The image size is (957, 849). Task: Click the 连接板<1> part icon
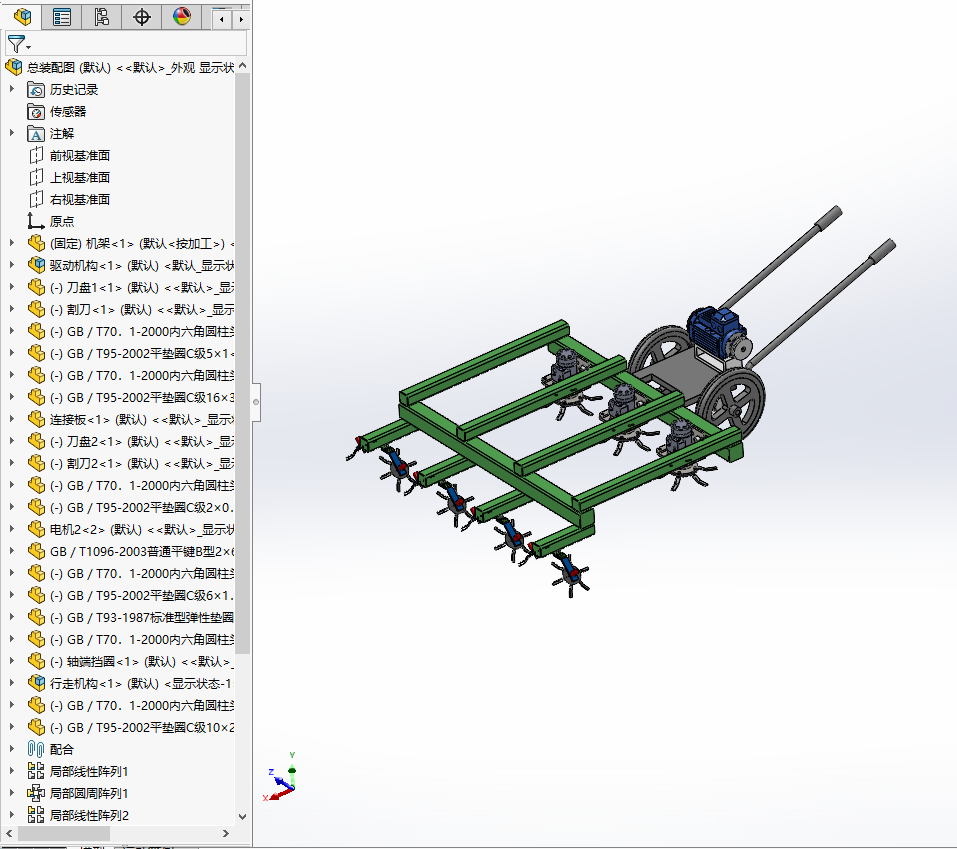coord(37,419)
